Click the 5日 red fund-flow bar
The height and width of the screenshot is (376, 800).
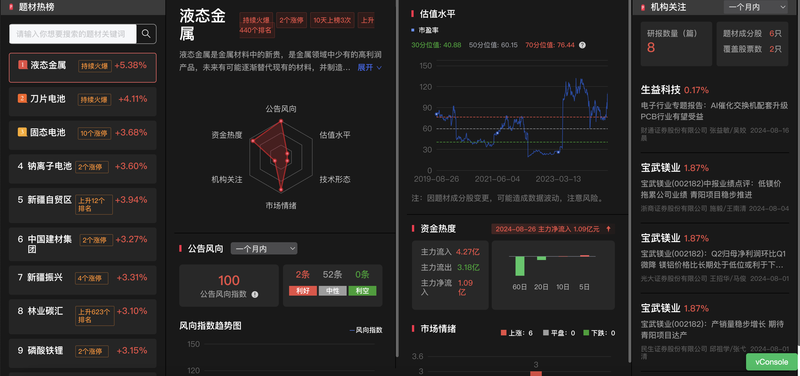pyautogui.click(x=584, y=256)
